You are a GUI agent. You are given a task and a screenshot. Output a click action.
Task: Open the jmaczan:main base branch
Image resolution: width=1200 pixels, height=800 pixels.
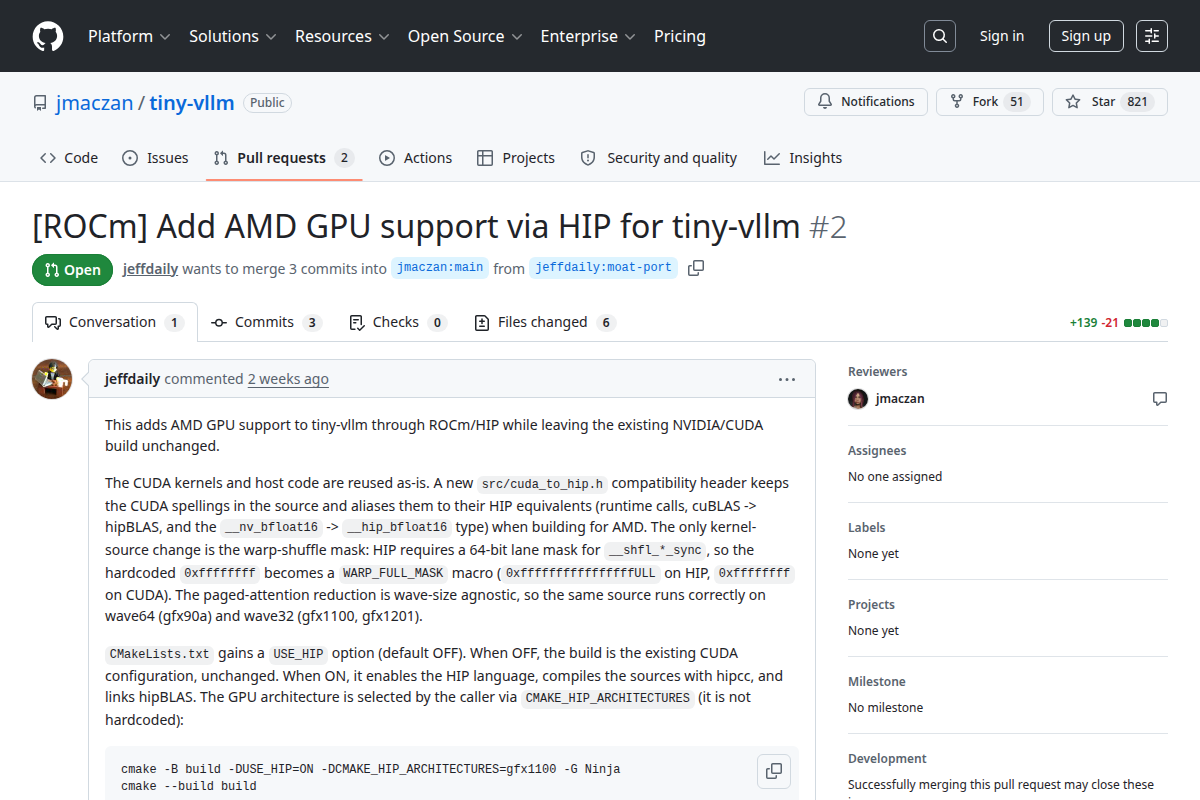click(x=440, y=268)
